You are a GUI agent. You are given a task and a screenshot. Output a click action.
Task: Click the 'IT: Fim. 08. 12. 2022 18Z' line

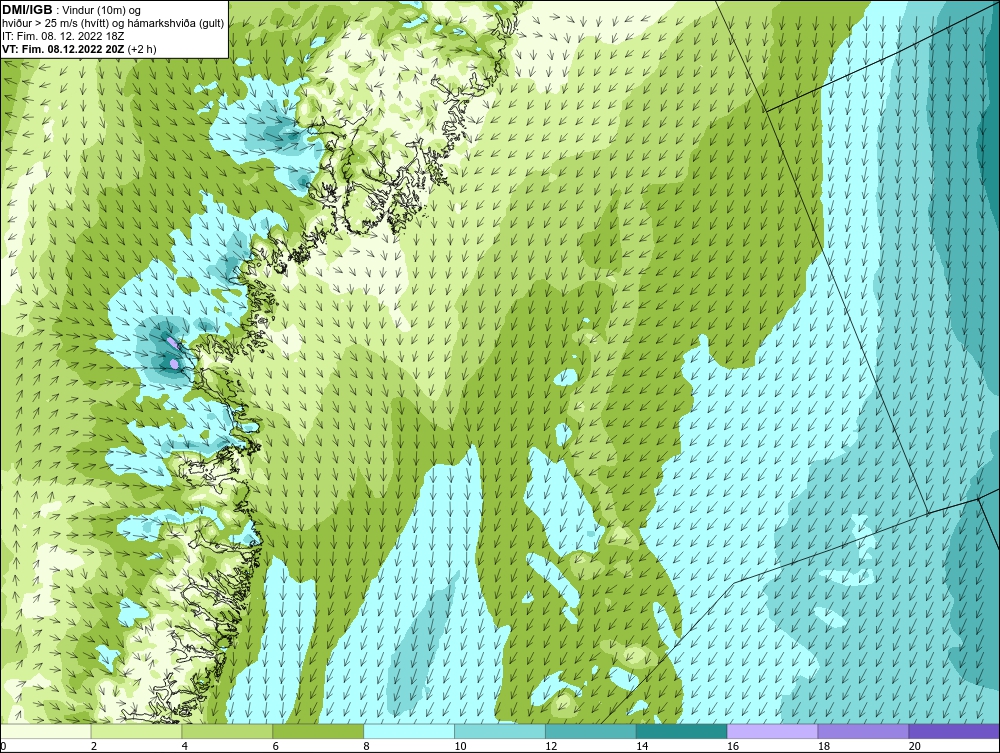coord(63,36)
